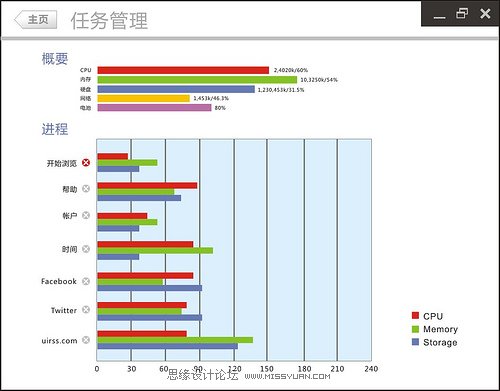This screenshot has height=391, width=500.
Task: Click the 150 axis label
Action: (267, 369)
